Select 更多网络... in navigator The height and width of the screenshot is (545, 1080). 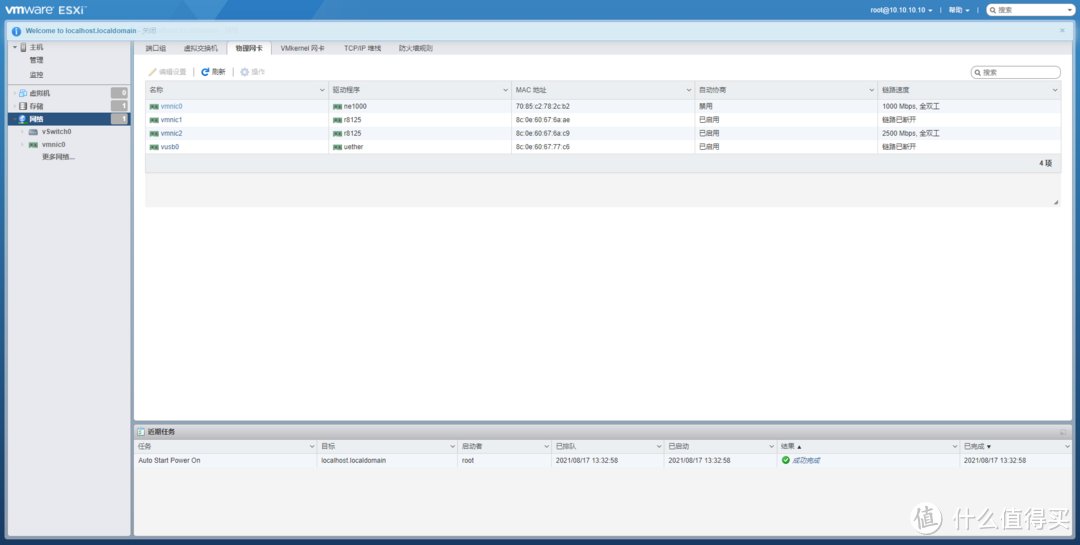click(x=59, y=157)
